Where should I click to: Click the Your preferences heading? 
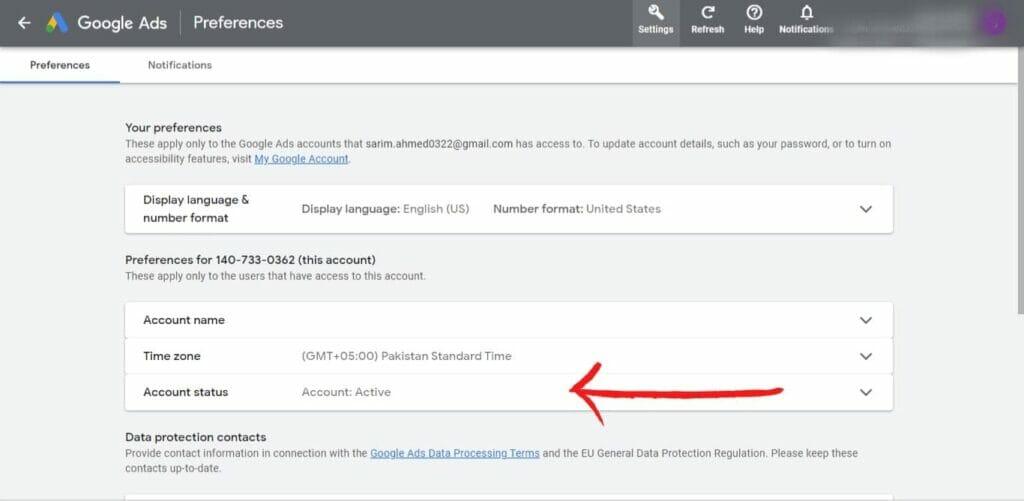[174, 127]
